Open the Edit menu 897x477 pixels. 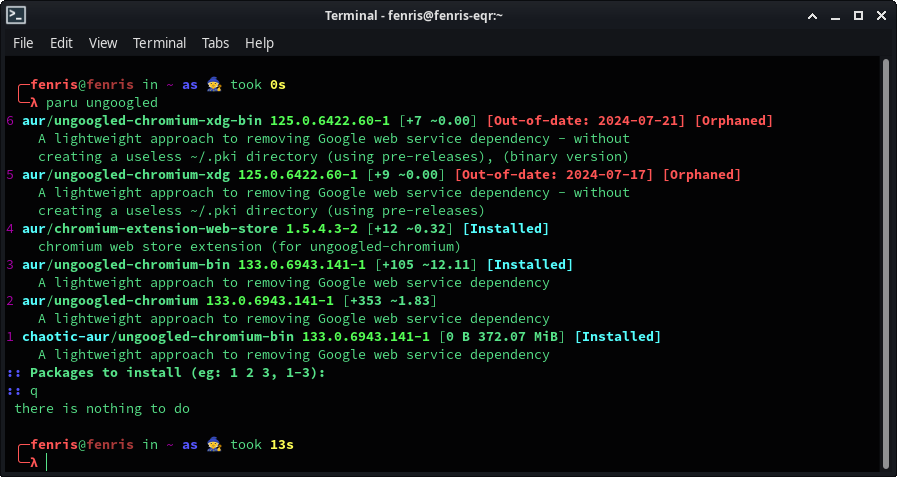coord(61,43)
